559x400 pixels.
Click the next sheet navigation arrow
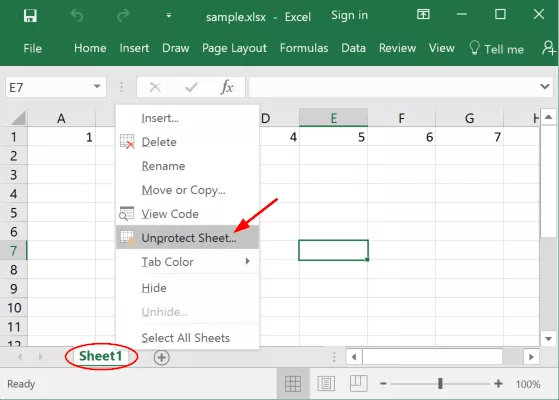[41, 357]
